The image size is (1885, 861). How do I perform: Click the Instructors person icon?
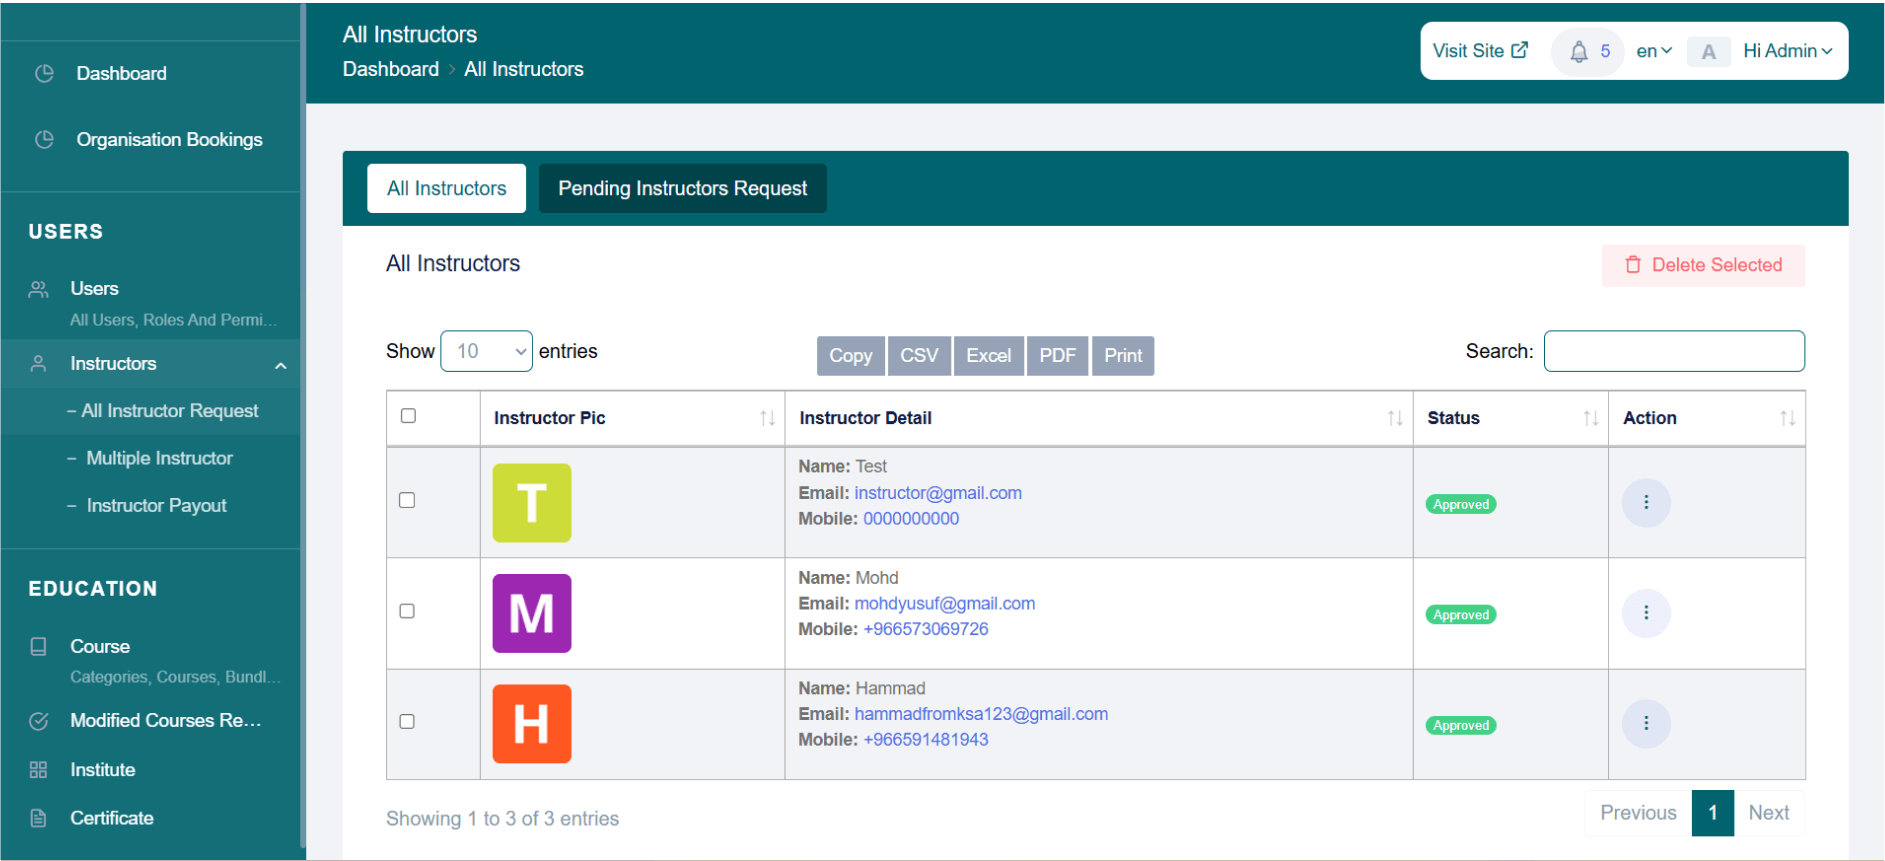(39, 364)
